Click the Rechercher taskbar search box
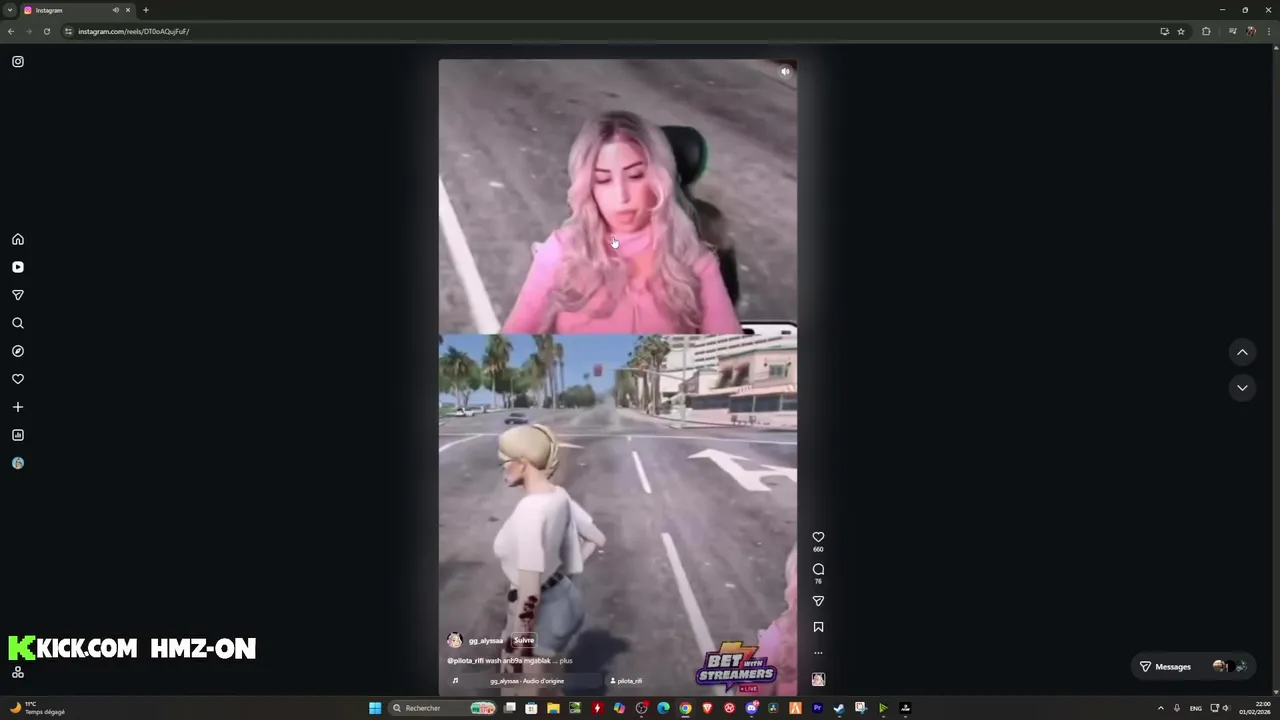 coord(443,708)
